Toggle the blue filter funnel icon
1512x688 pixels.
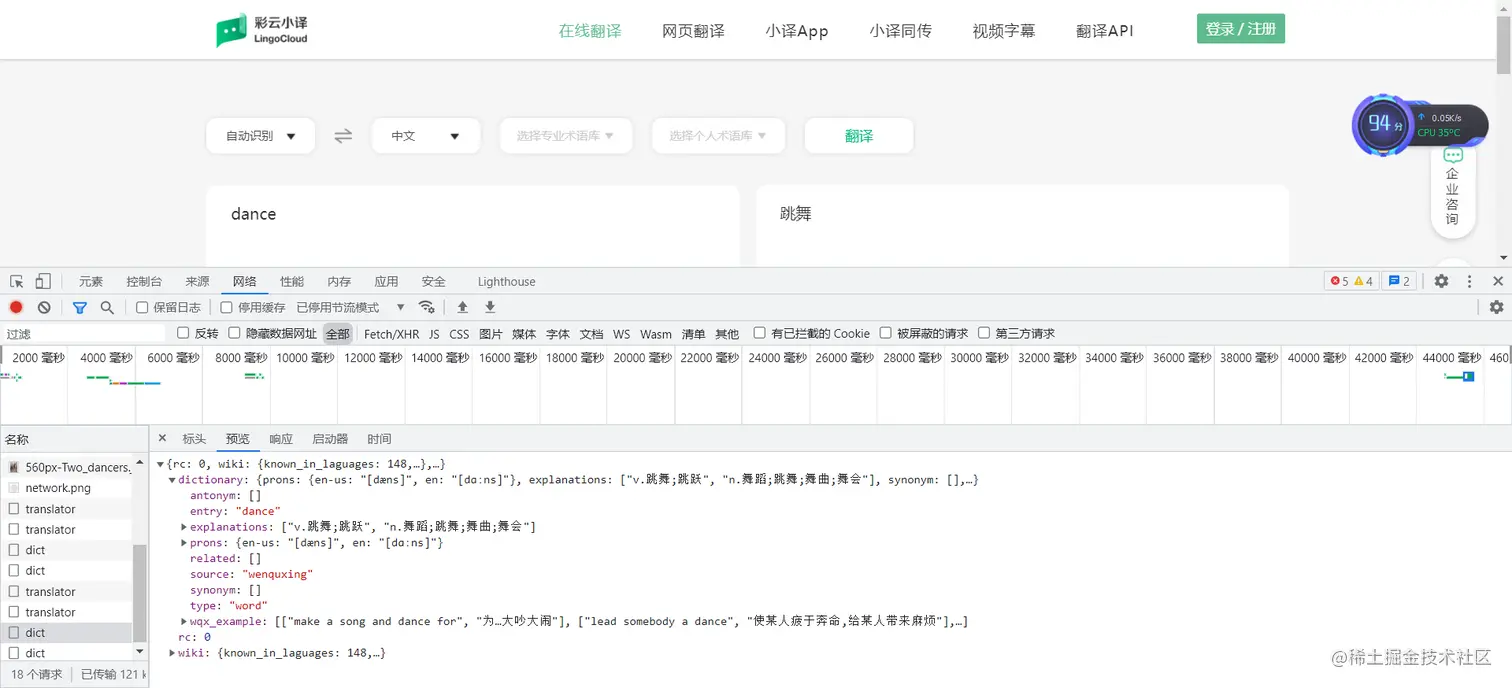[80, 308]
